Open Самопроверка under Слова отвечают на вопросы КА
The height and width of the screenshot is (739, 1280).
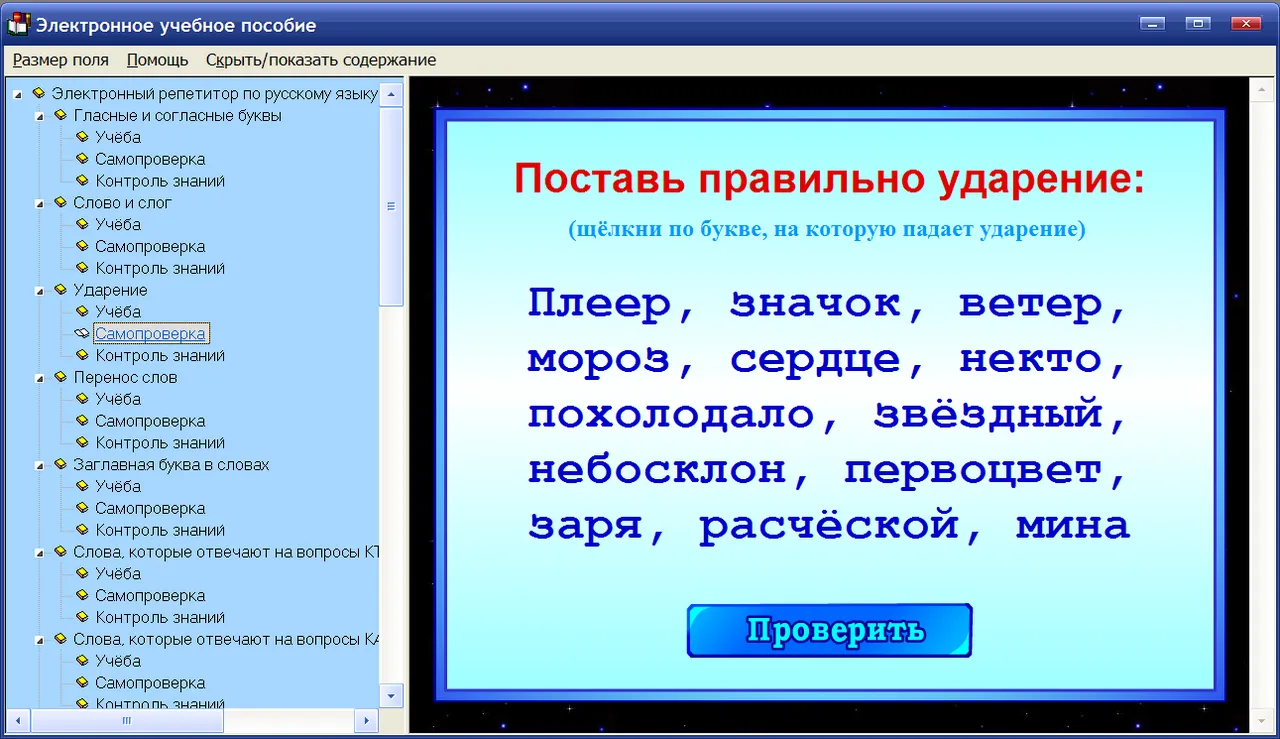click(x=150, y=683)
